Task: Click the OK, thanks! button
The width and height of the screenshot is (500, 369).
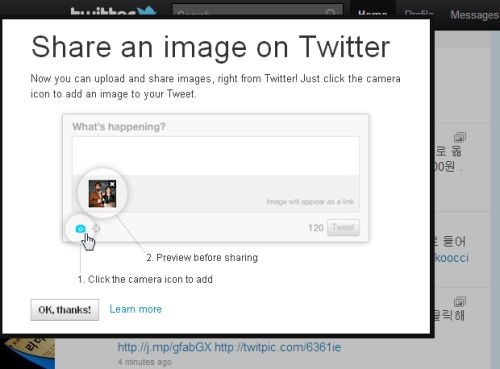Action: (65, 310)
